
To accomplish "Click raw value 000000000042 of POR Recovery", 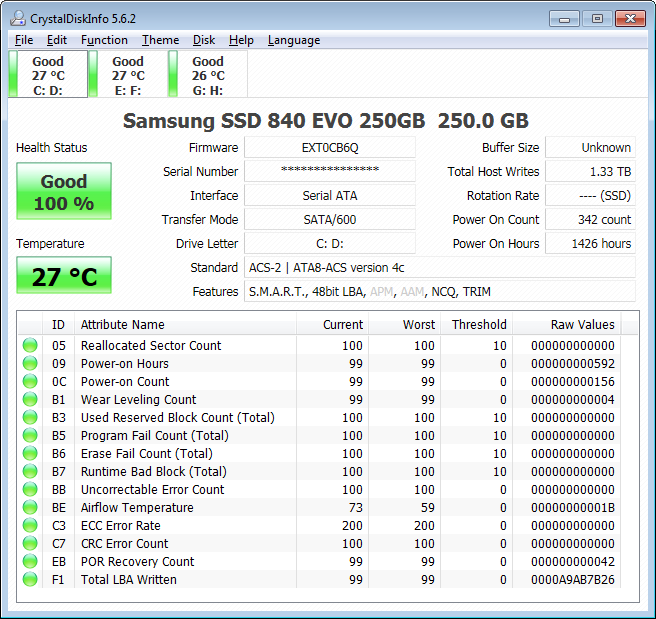I will (x=572, y=561).
